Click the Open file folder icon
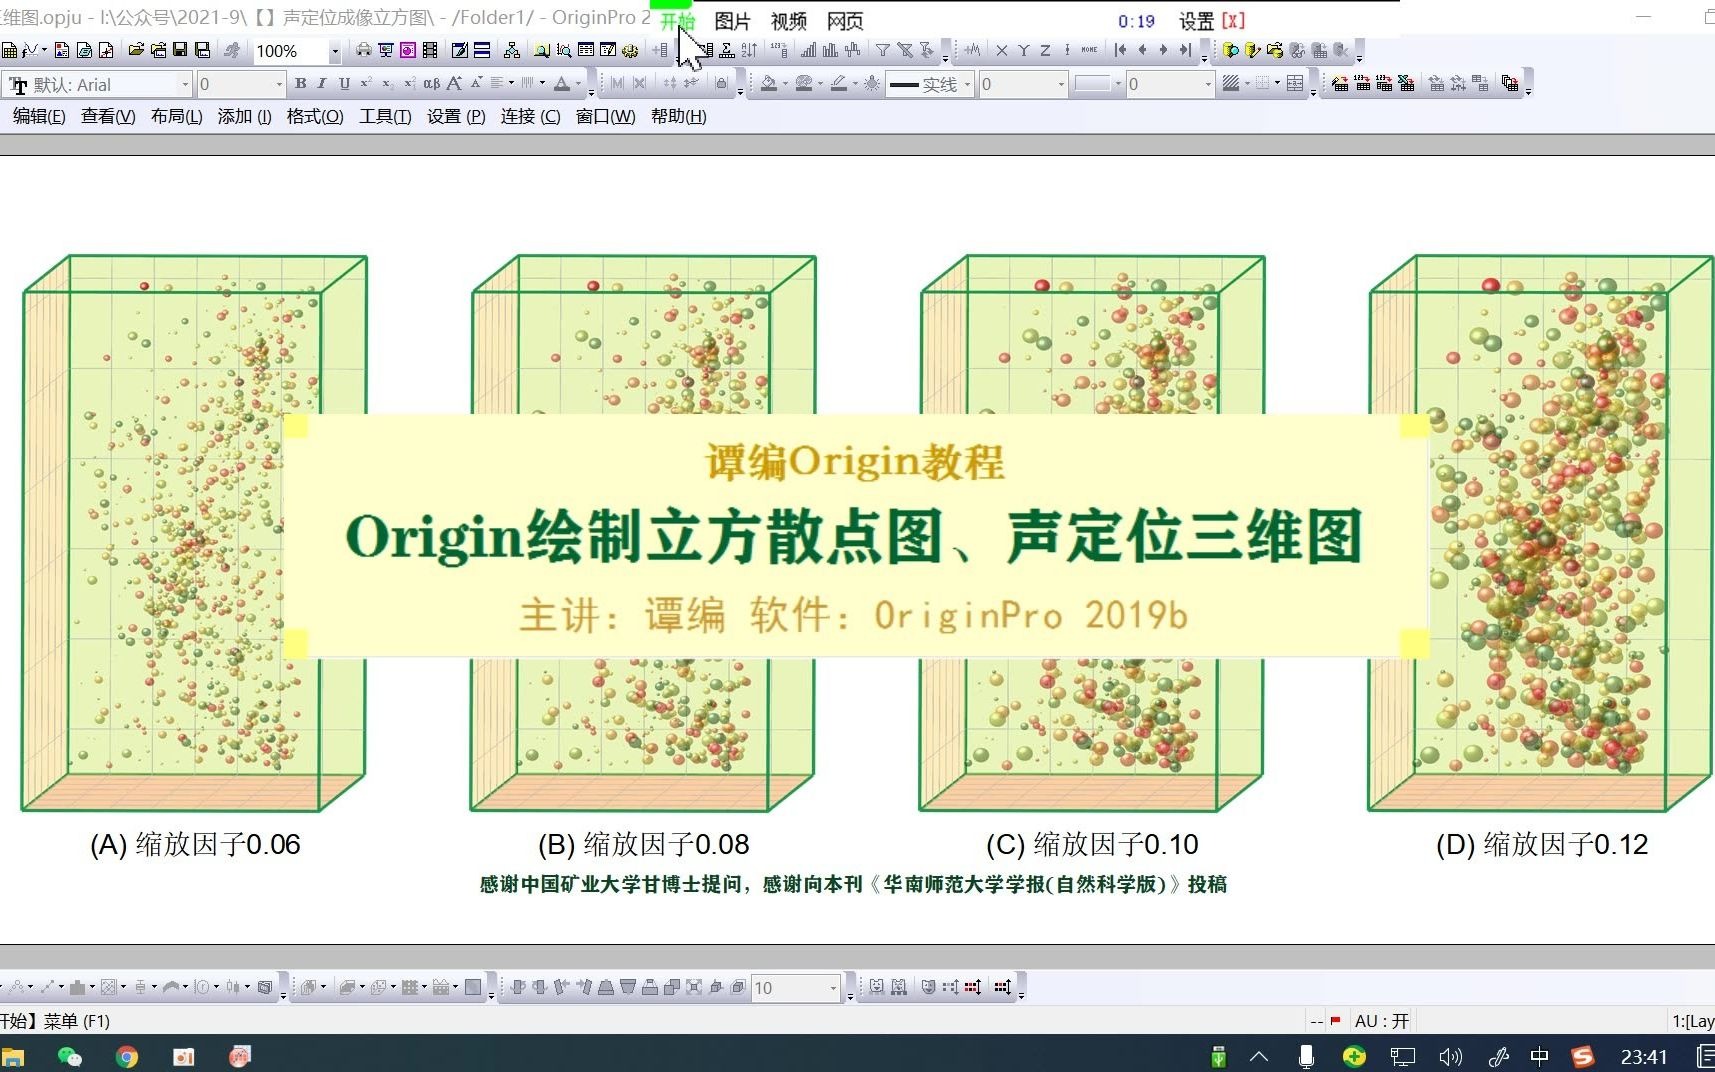This screenshot has width=1715, height=1072. tap(136, 50)
